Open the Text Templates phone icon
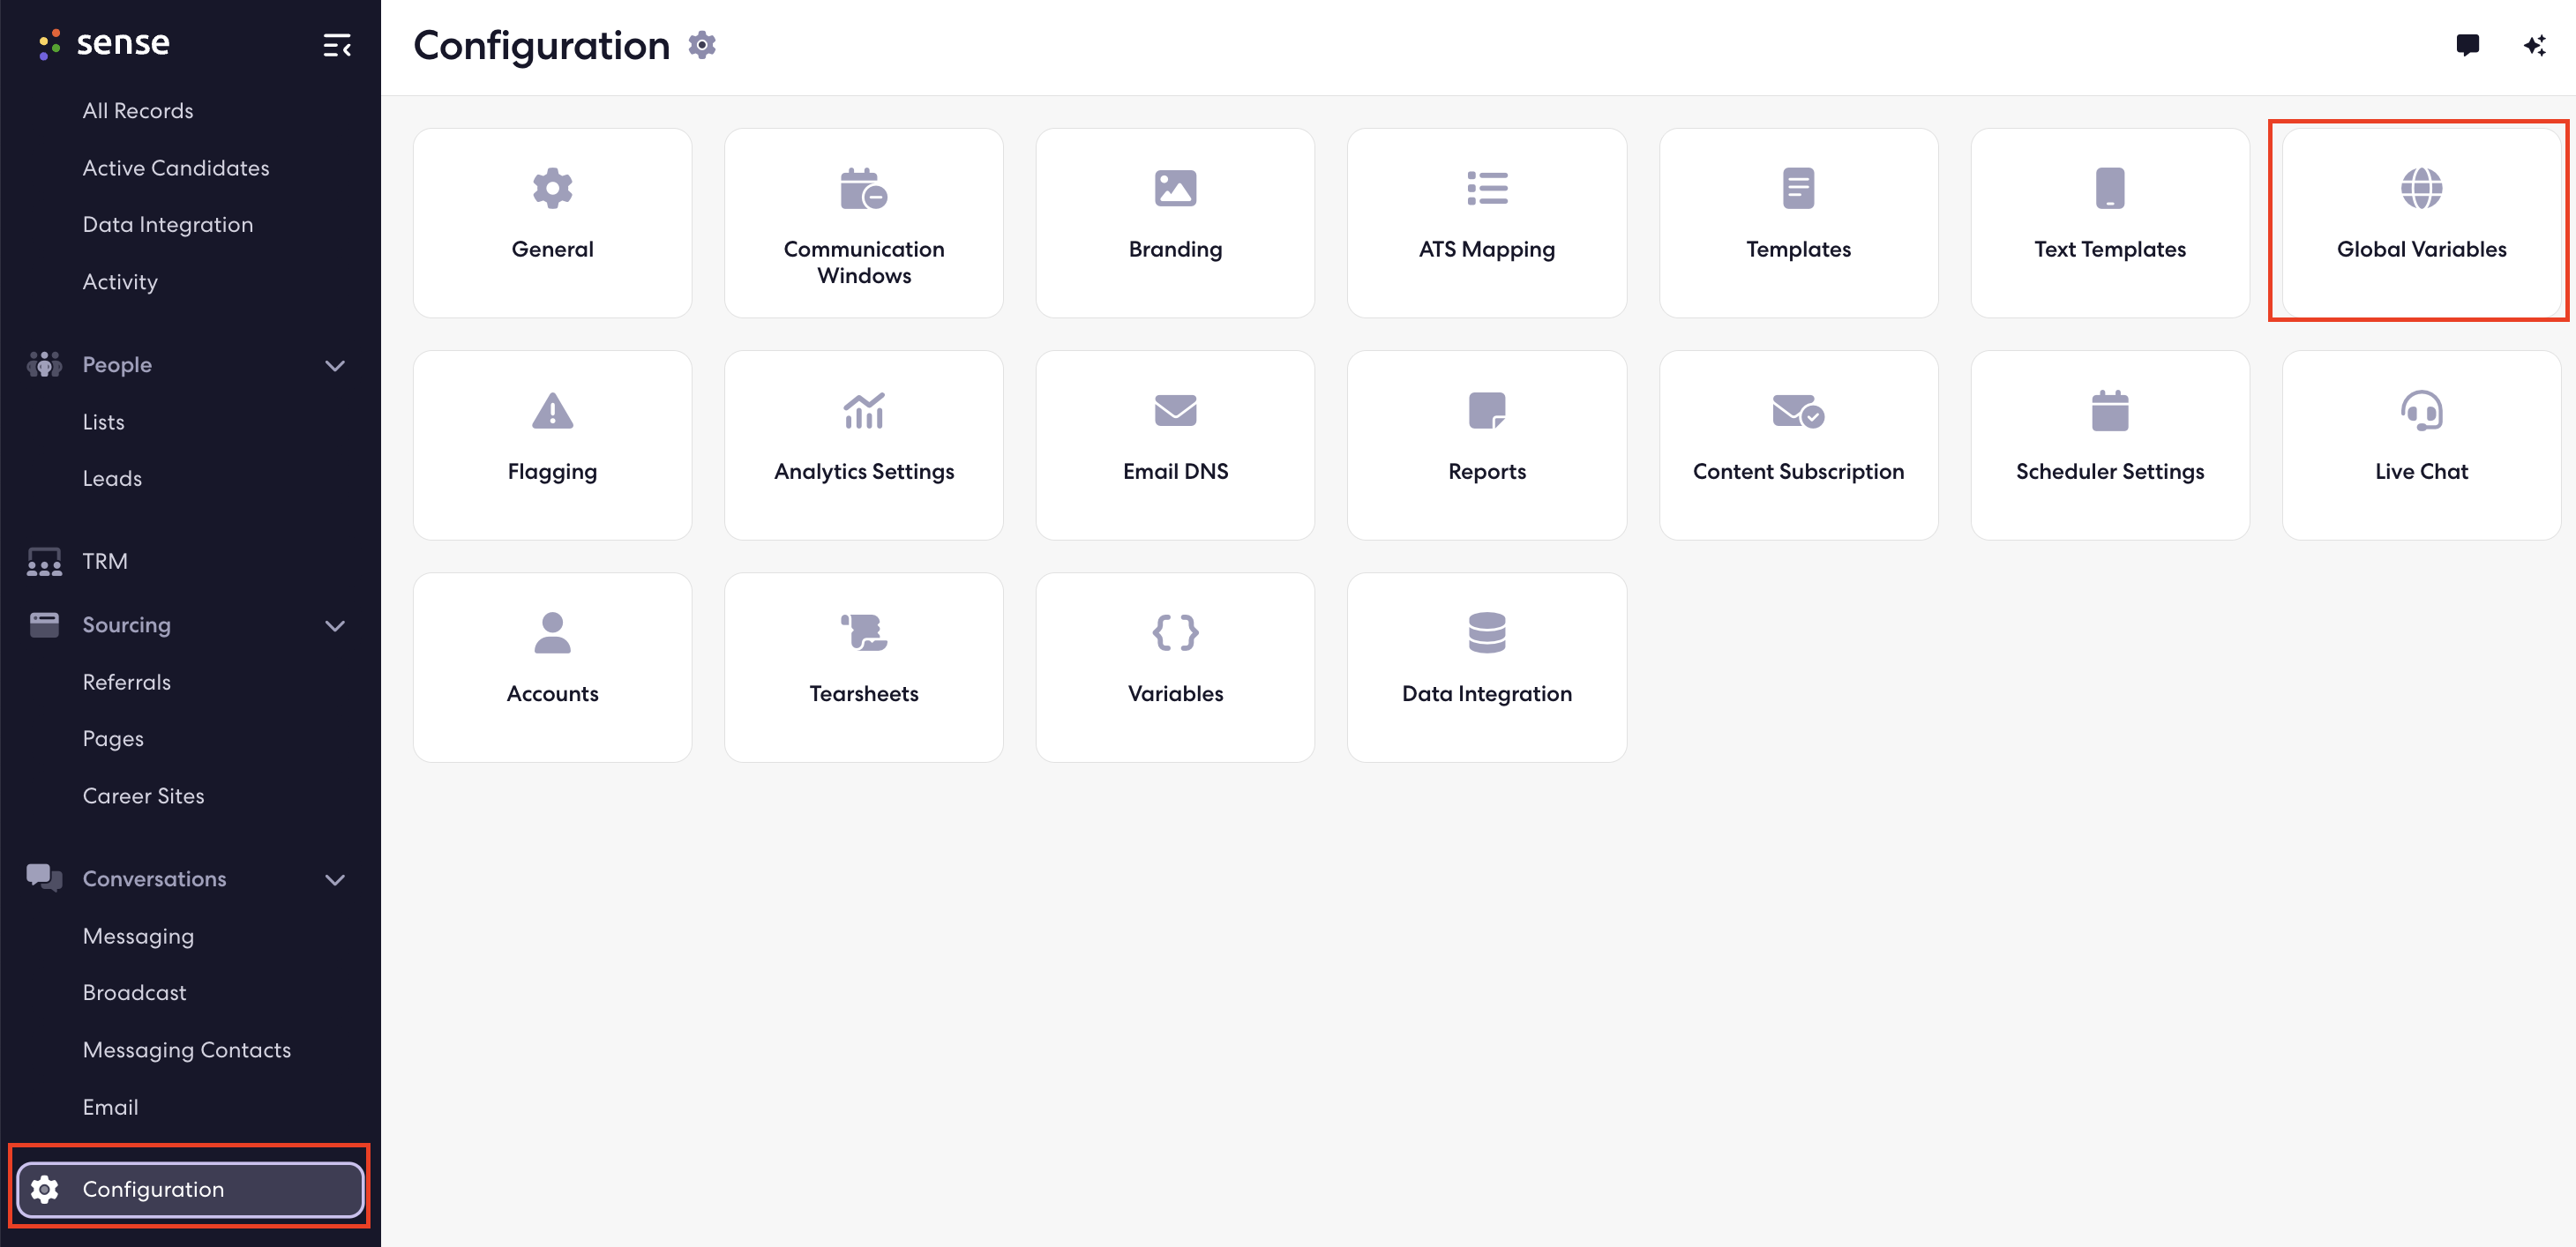This screenshot has height=1247, width=2576. (2110, 188)
